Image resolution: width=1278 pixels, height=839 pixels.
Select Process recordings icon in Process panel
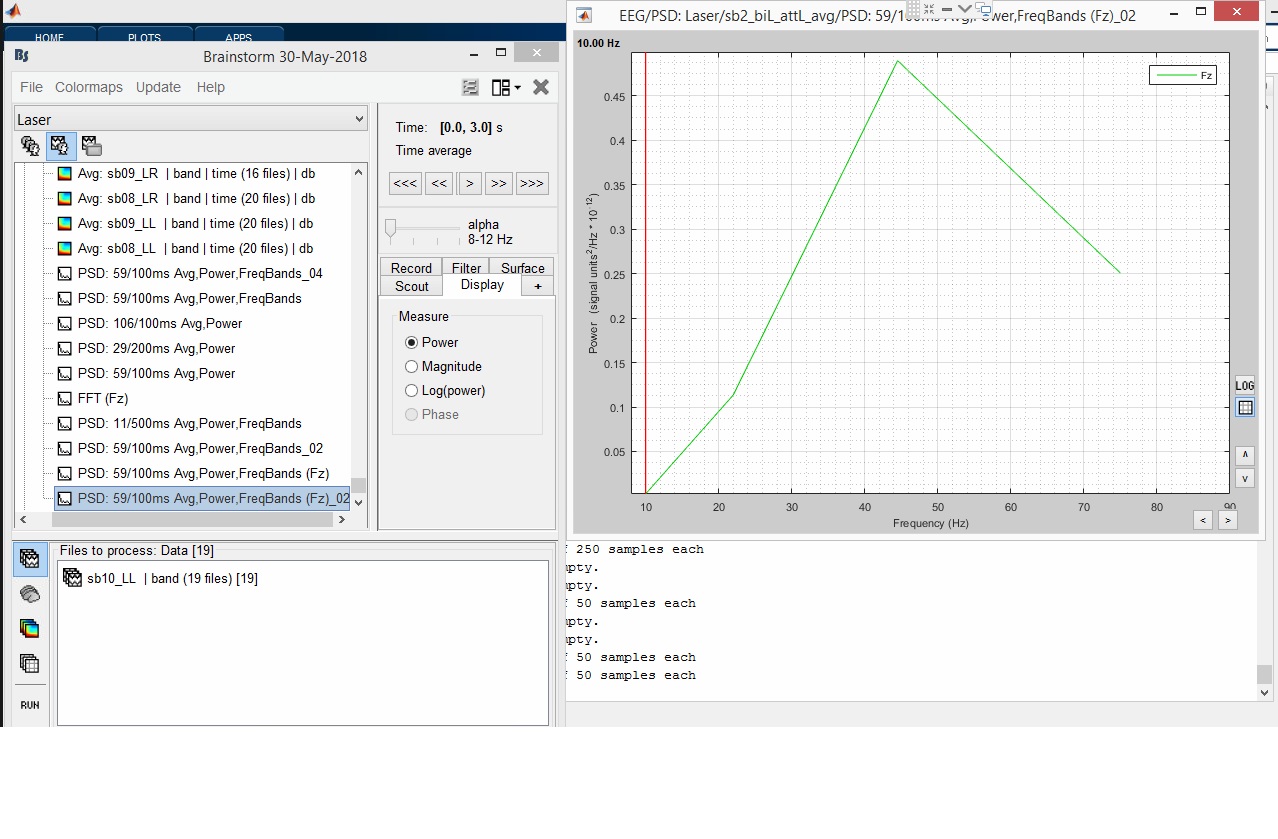pyautogui.click(x=30, y=559)
